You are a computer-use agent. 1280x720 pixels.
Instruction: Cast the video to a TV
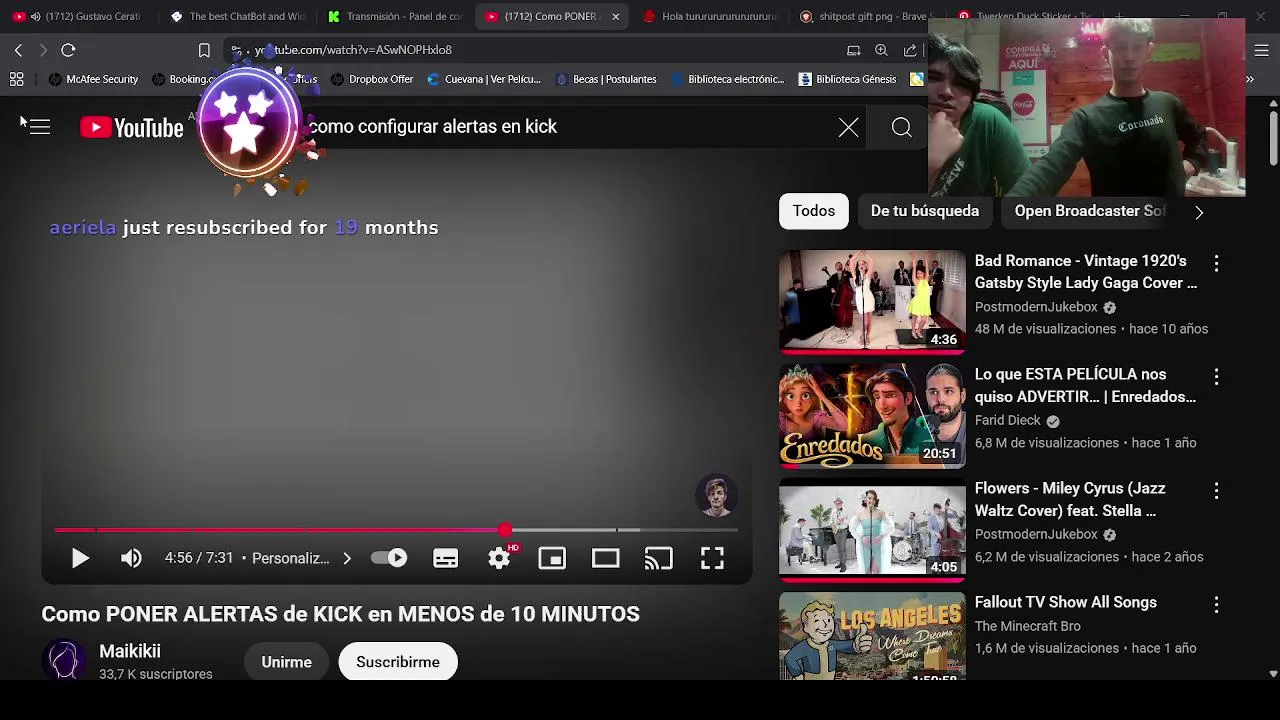click(x=658, y=558)
